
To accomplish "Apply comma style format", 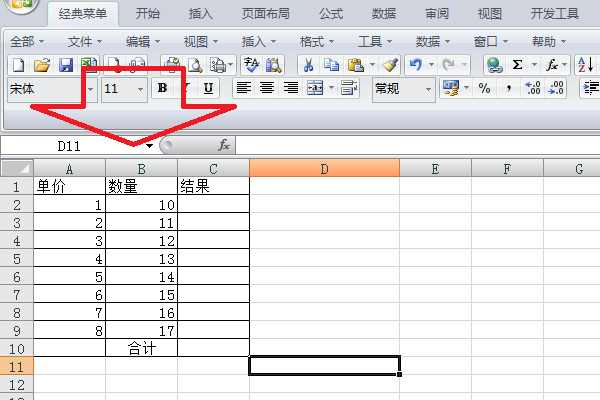I will [509, 88].
